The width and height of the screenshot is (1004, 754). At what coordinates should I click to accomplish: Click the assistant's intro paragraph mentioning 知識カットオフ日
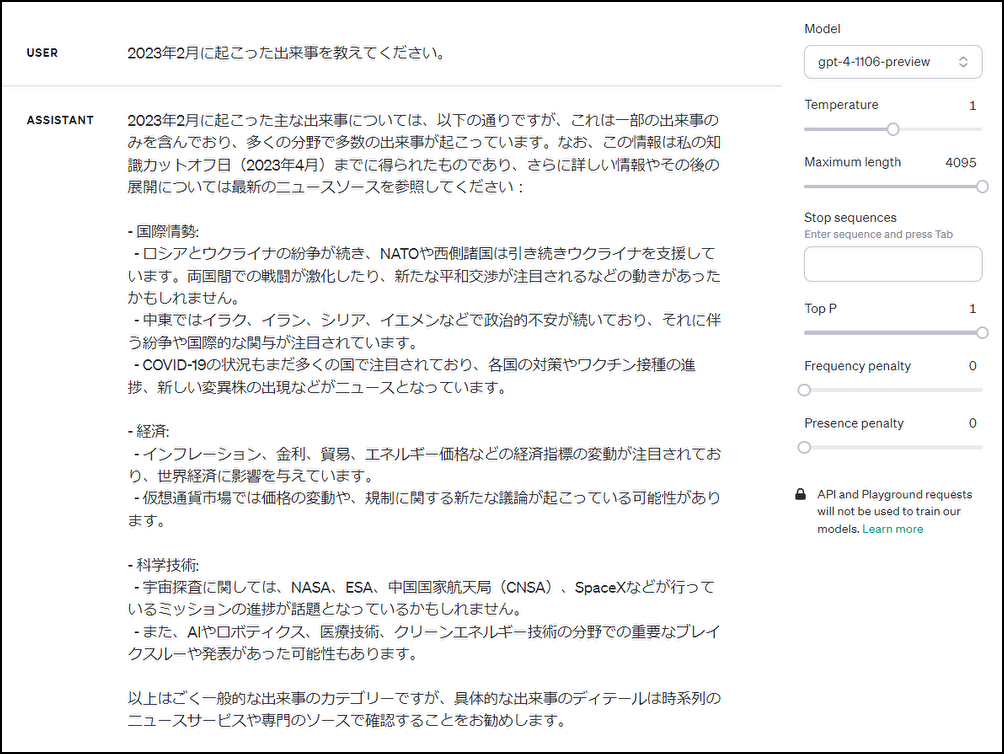[424, 154]
